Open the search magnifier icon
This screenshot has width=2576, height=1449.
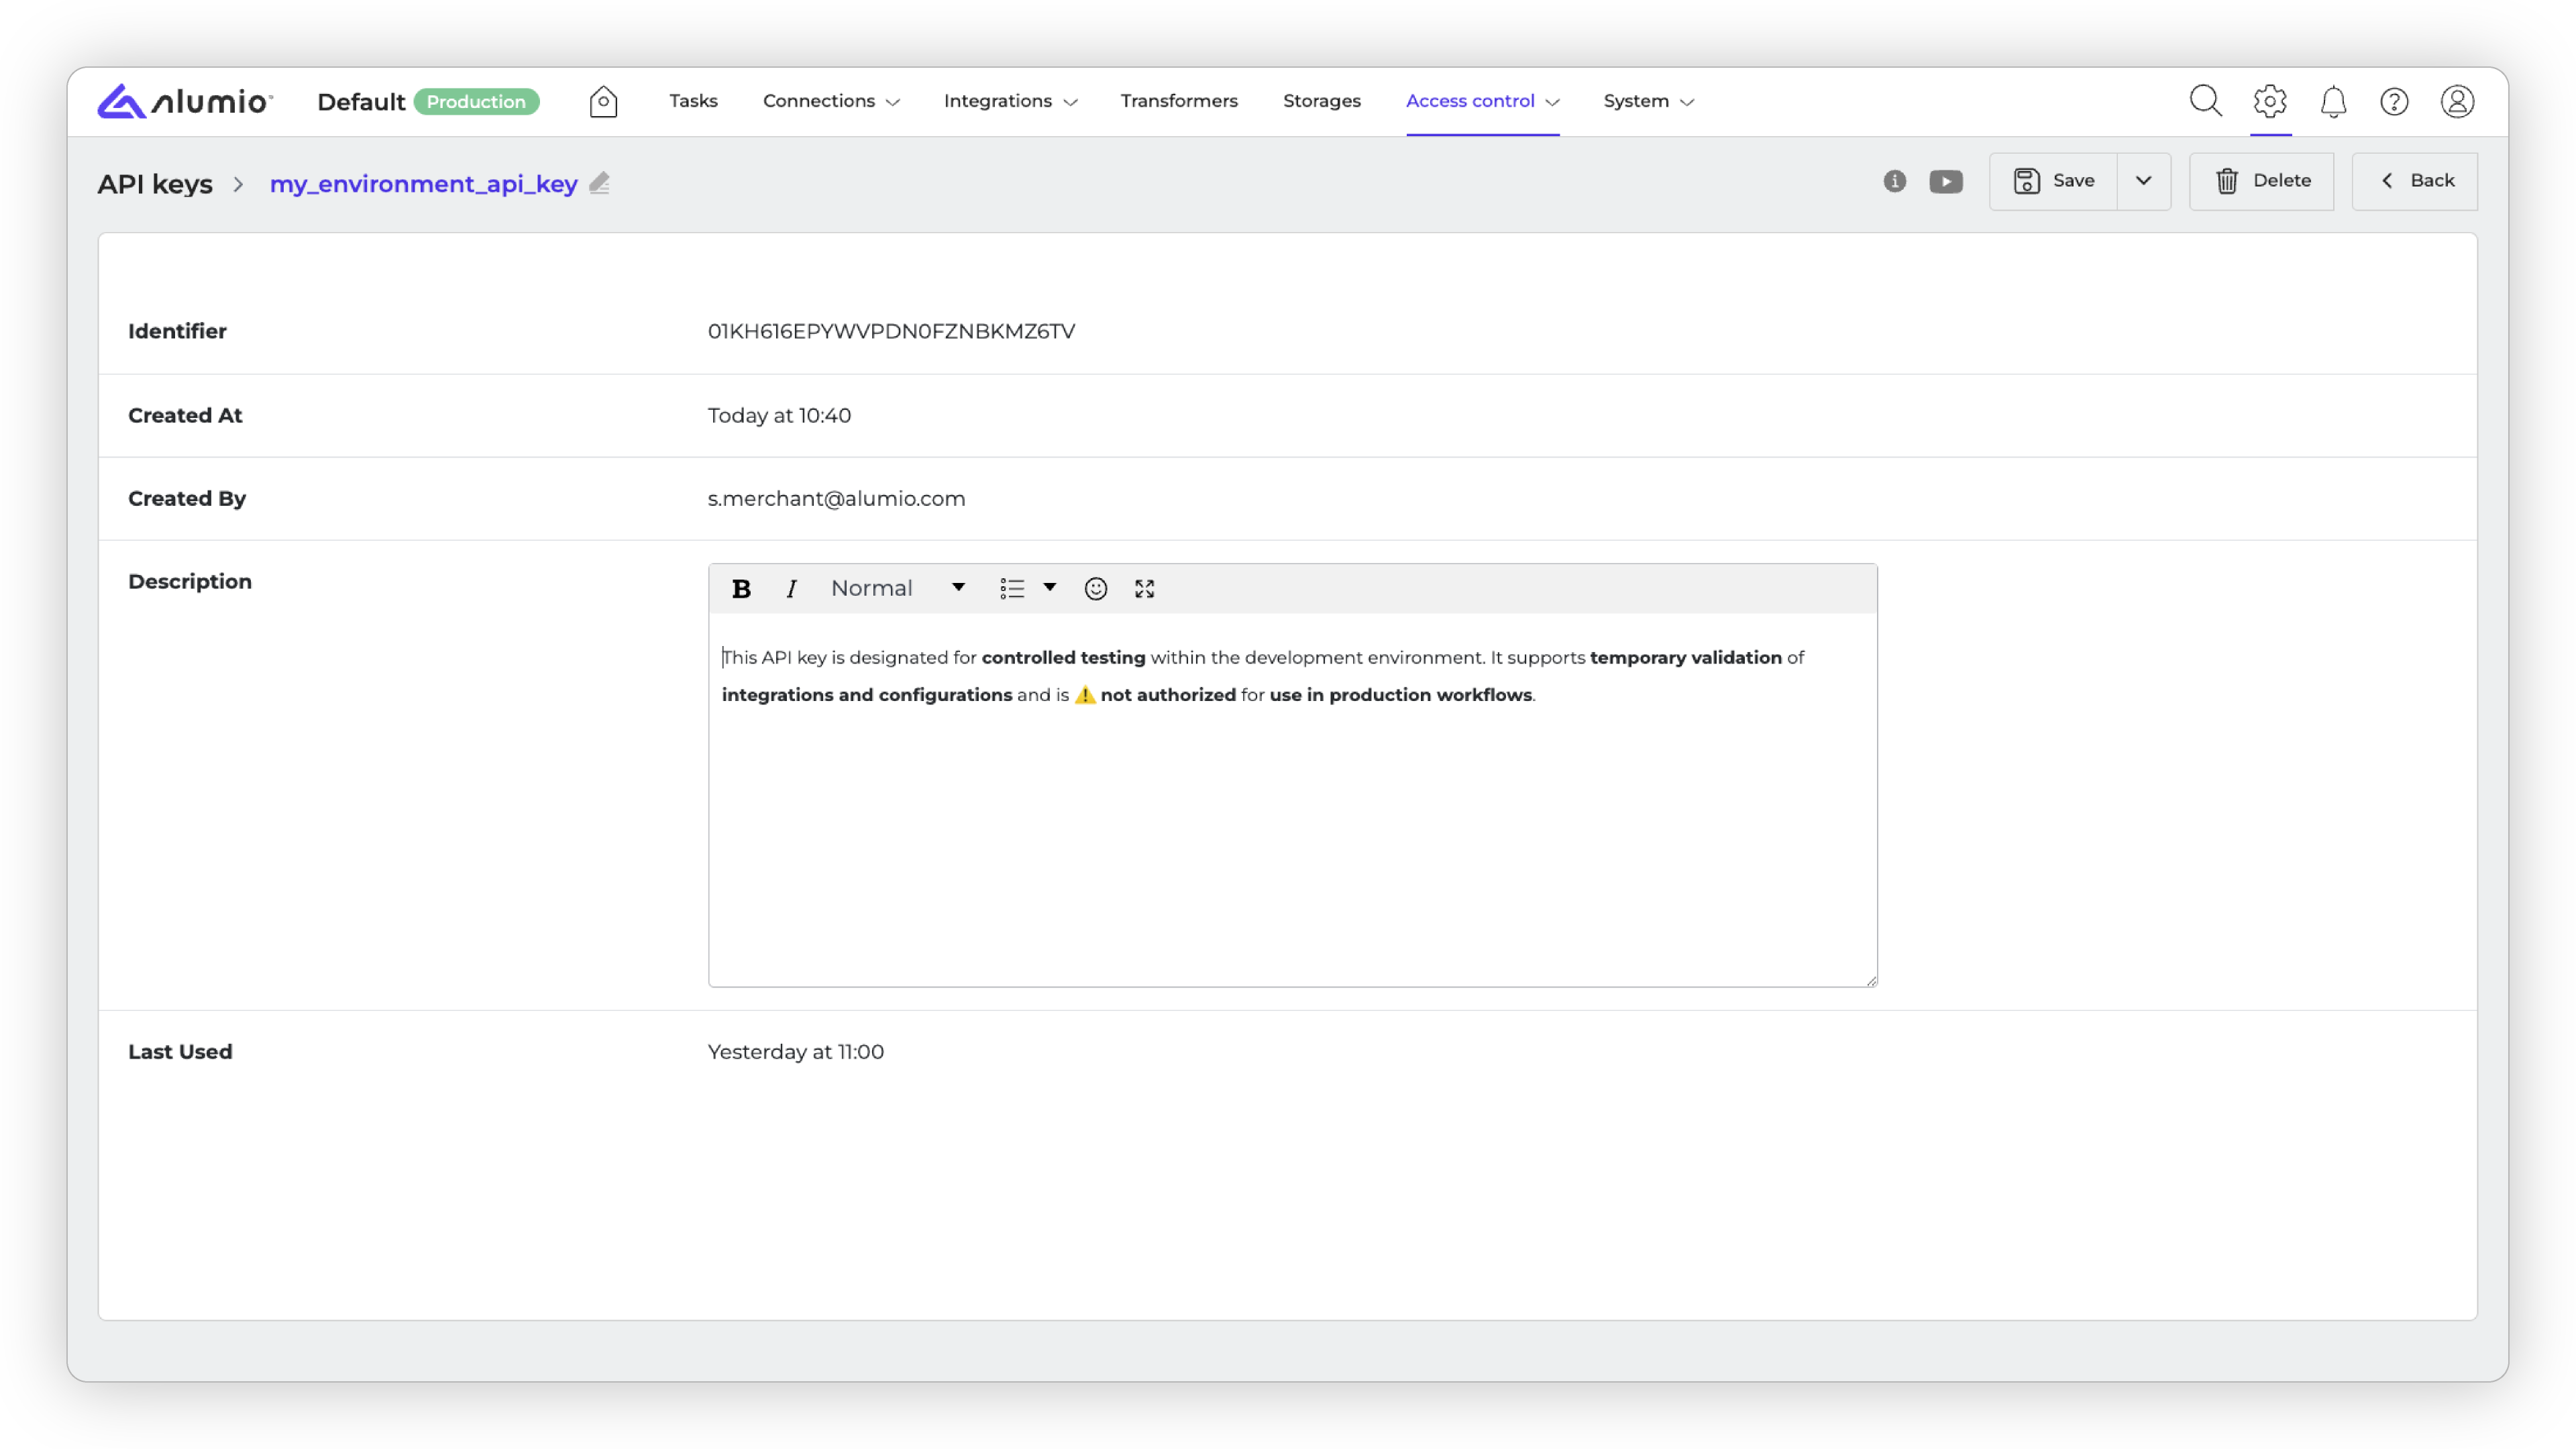click(2205, 101)
